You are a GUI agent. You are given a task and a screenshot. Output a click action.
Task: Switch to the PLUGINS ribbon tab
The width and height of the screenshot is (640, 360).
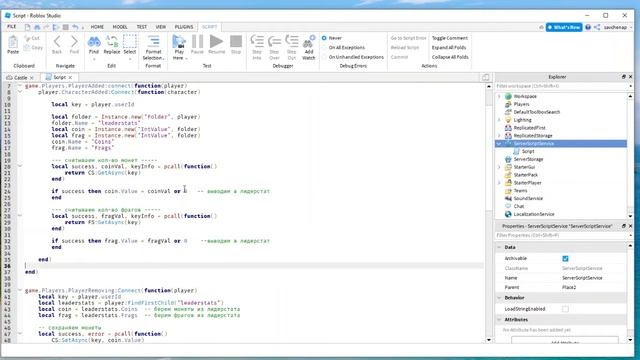tap(184, 27)
